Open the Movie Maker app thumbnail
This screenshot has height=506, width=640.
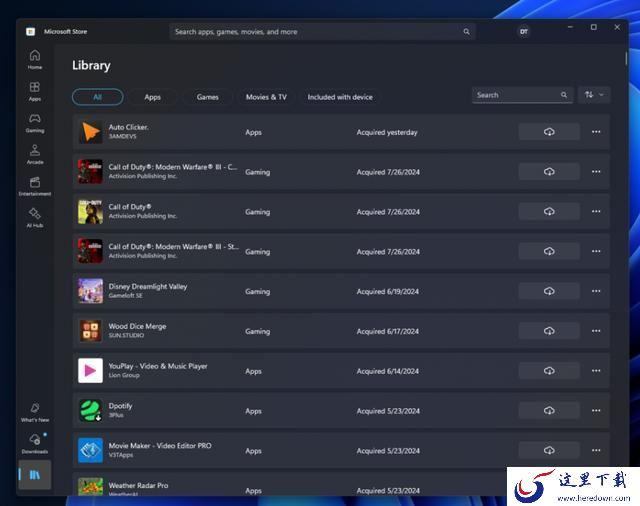pyautogui.click(x=90, y=451)
